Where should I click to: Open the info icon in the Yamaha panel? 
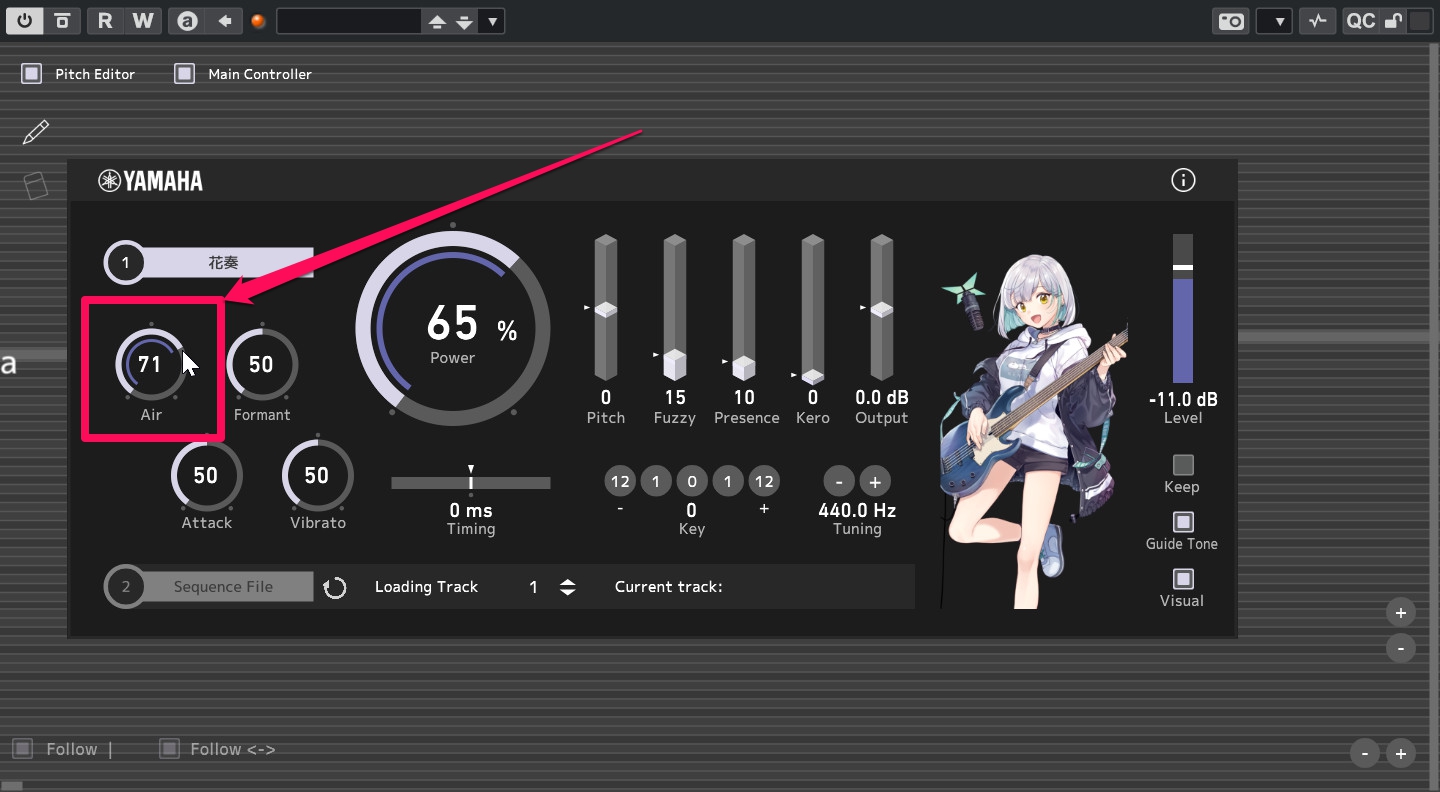coord(1183,180)
